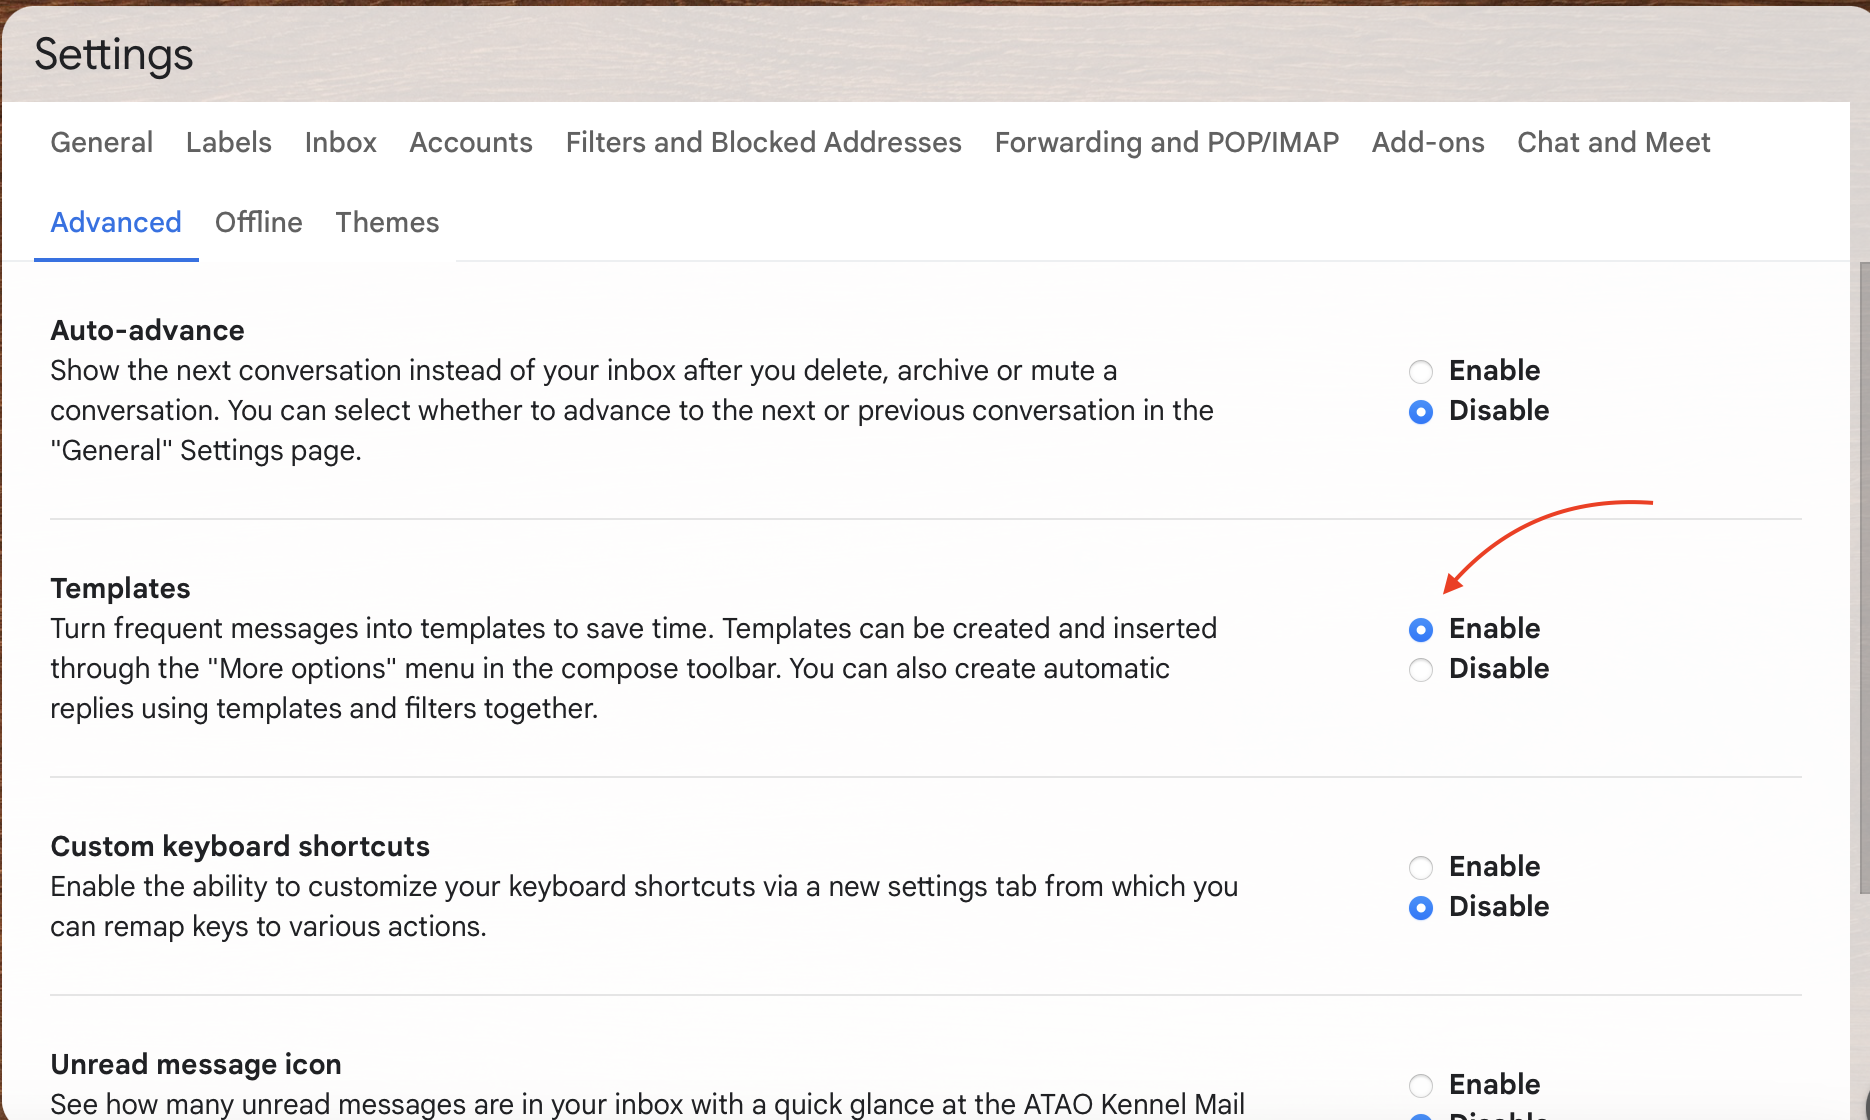
Task: Select Disable for Custom keyboard shortcuts
Action: point(1421,908)
